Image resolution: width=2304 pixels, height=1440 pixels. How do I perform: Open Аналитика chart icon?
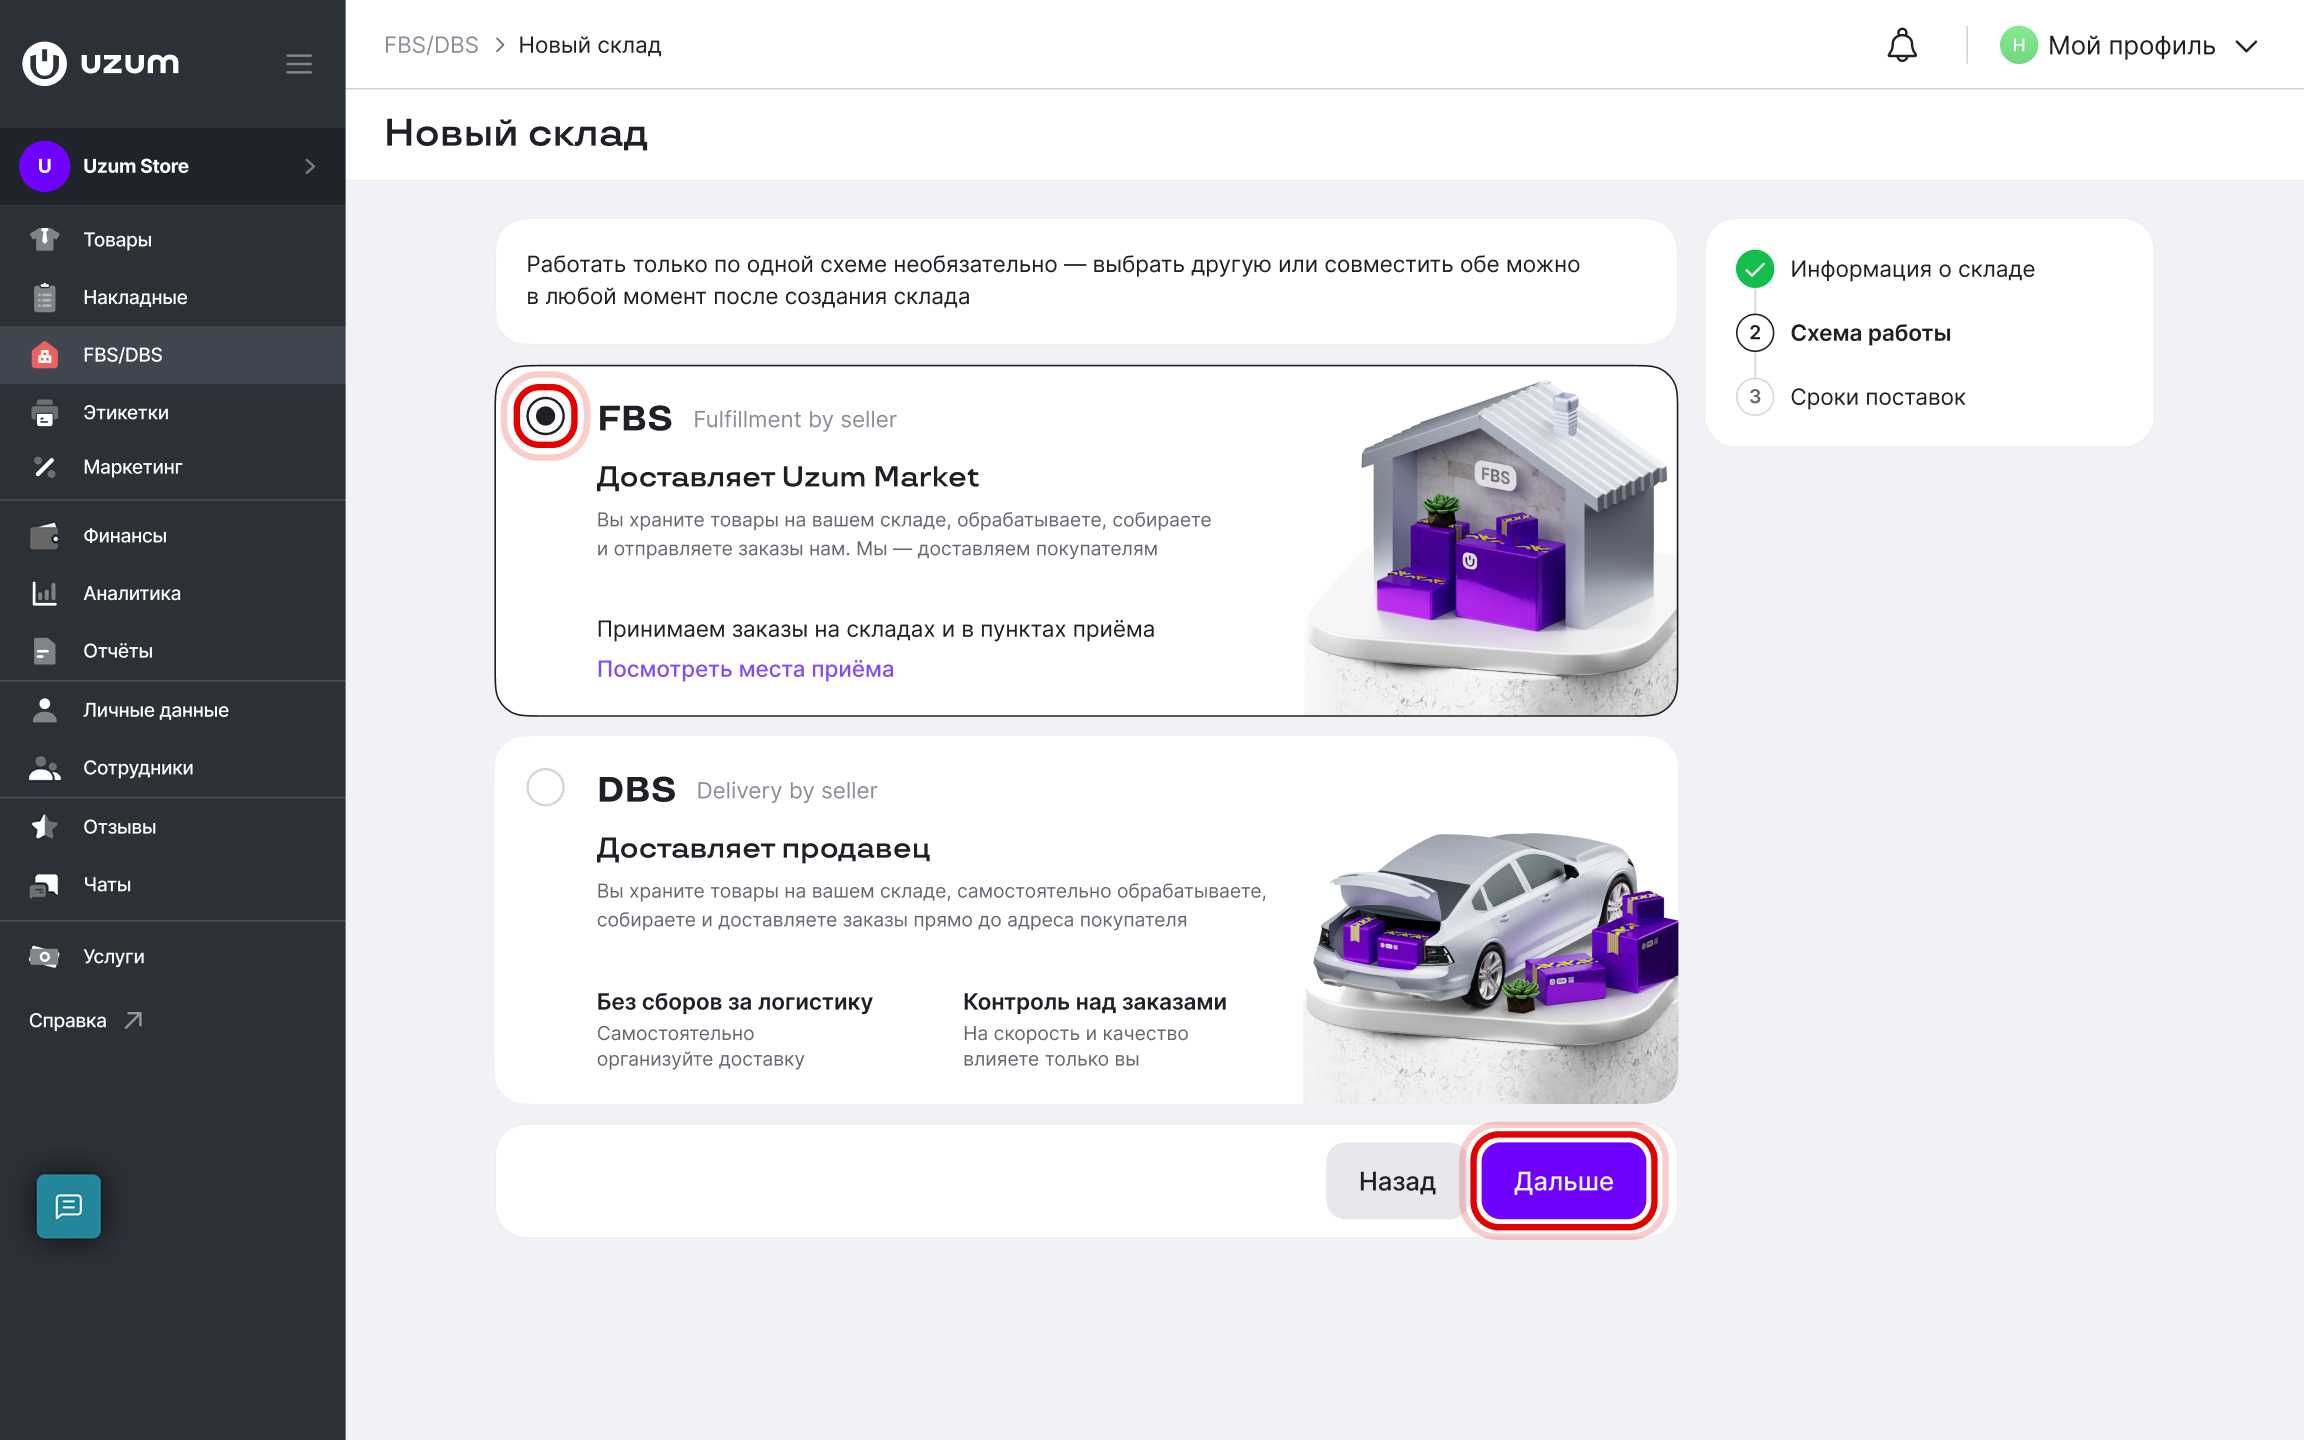click(44, 593)
